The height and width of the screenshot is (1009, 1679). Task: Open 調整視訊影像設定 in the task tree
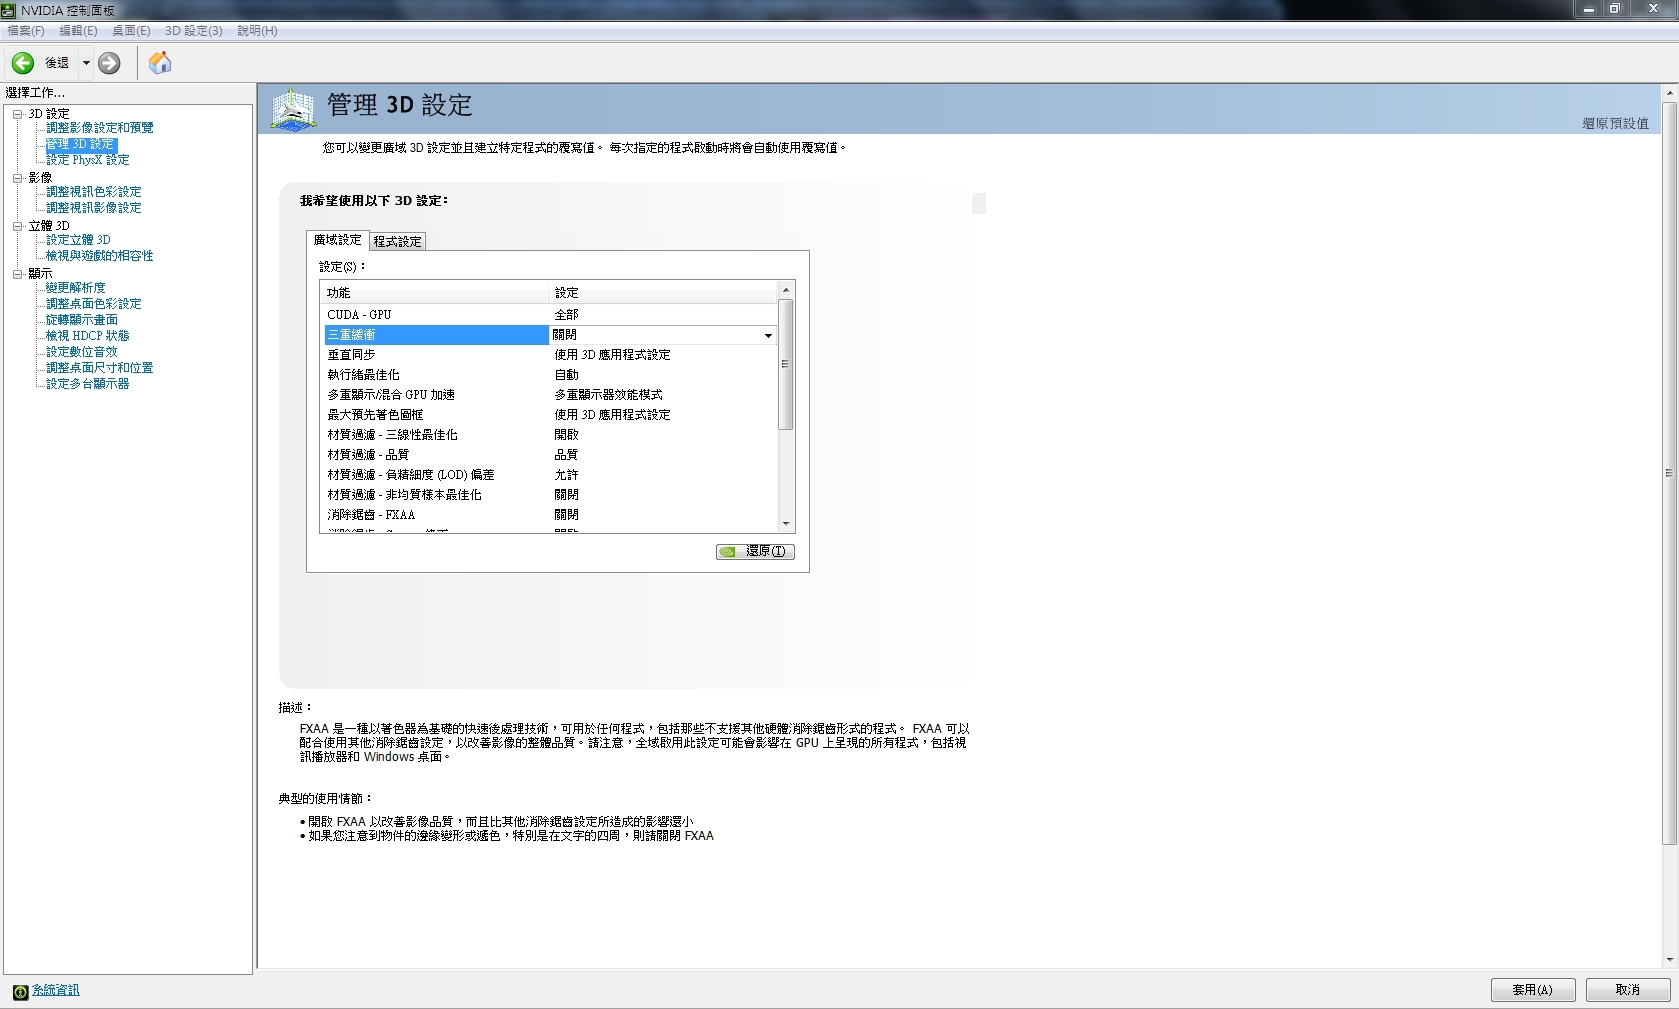click(x=94, y=208)
